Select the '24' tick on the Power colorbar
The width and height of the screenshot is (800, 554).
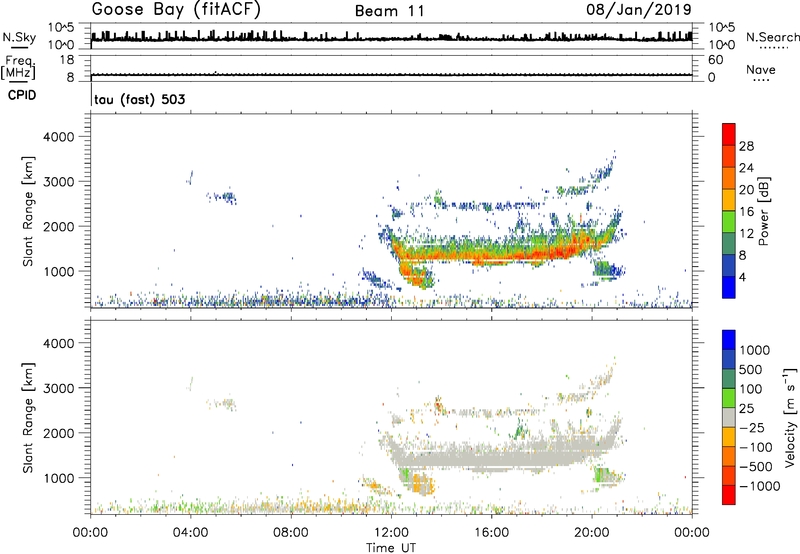click(x=746, y=168)
